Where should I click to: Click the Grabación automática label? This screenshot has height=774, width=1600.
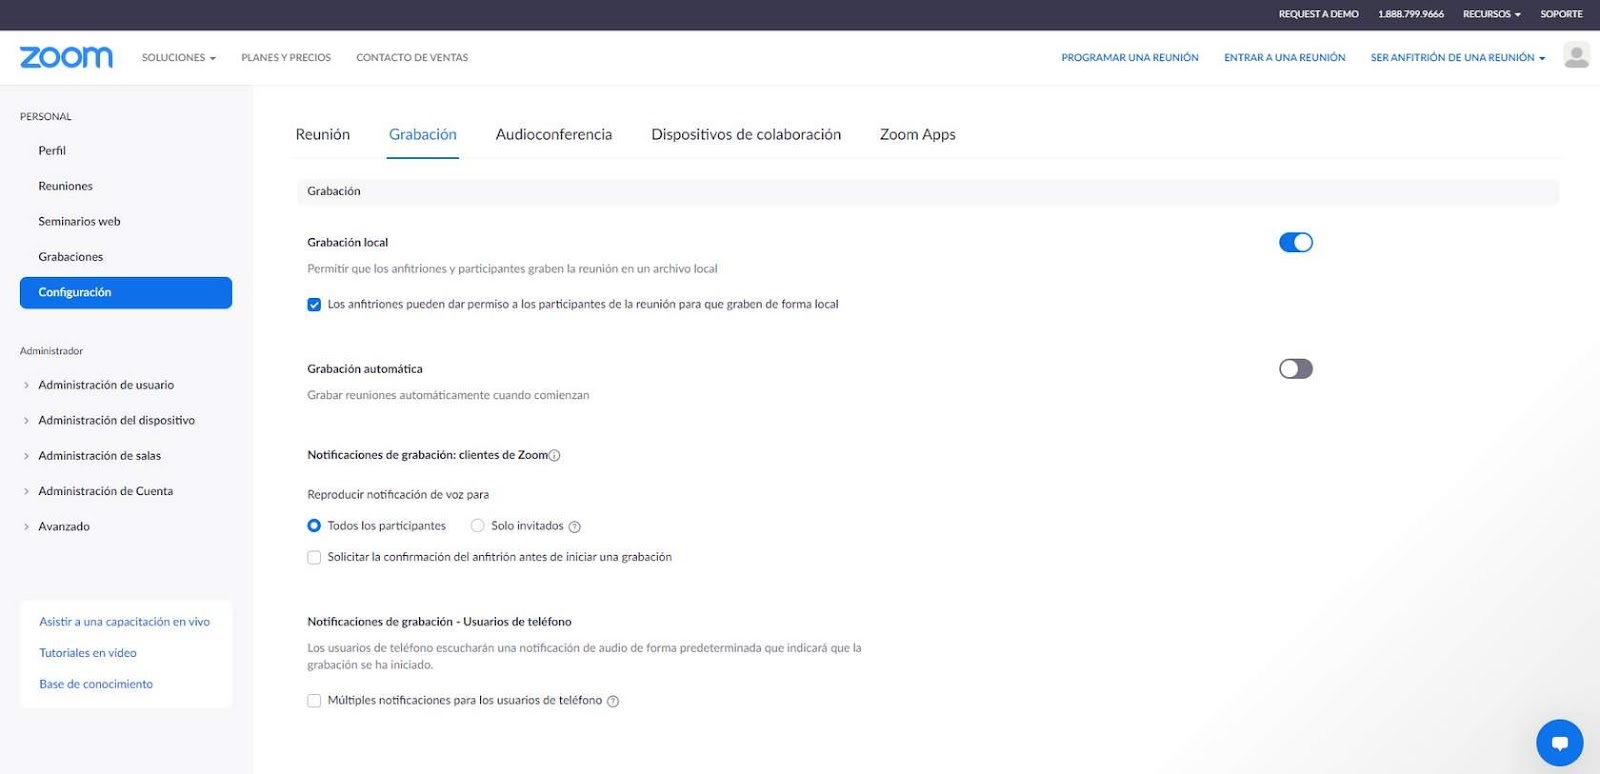tap(365, 369)
